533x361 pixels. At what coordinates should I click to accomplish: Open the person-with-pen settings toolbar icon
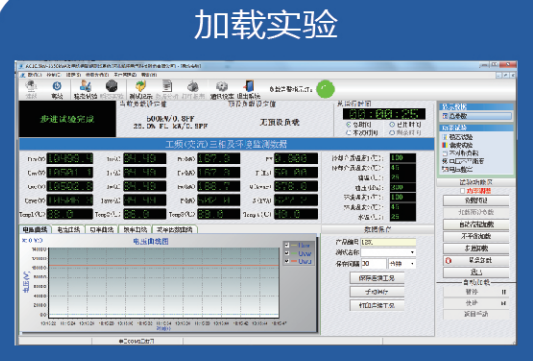[85, 86]
